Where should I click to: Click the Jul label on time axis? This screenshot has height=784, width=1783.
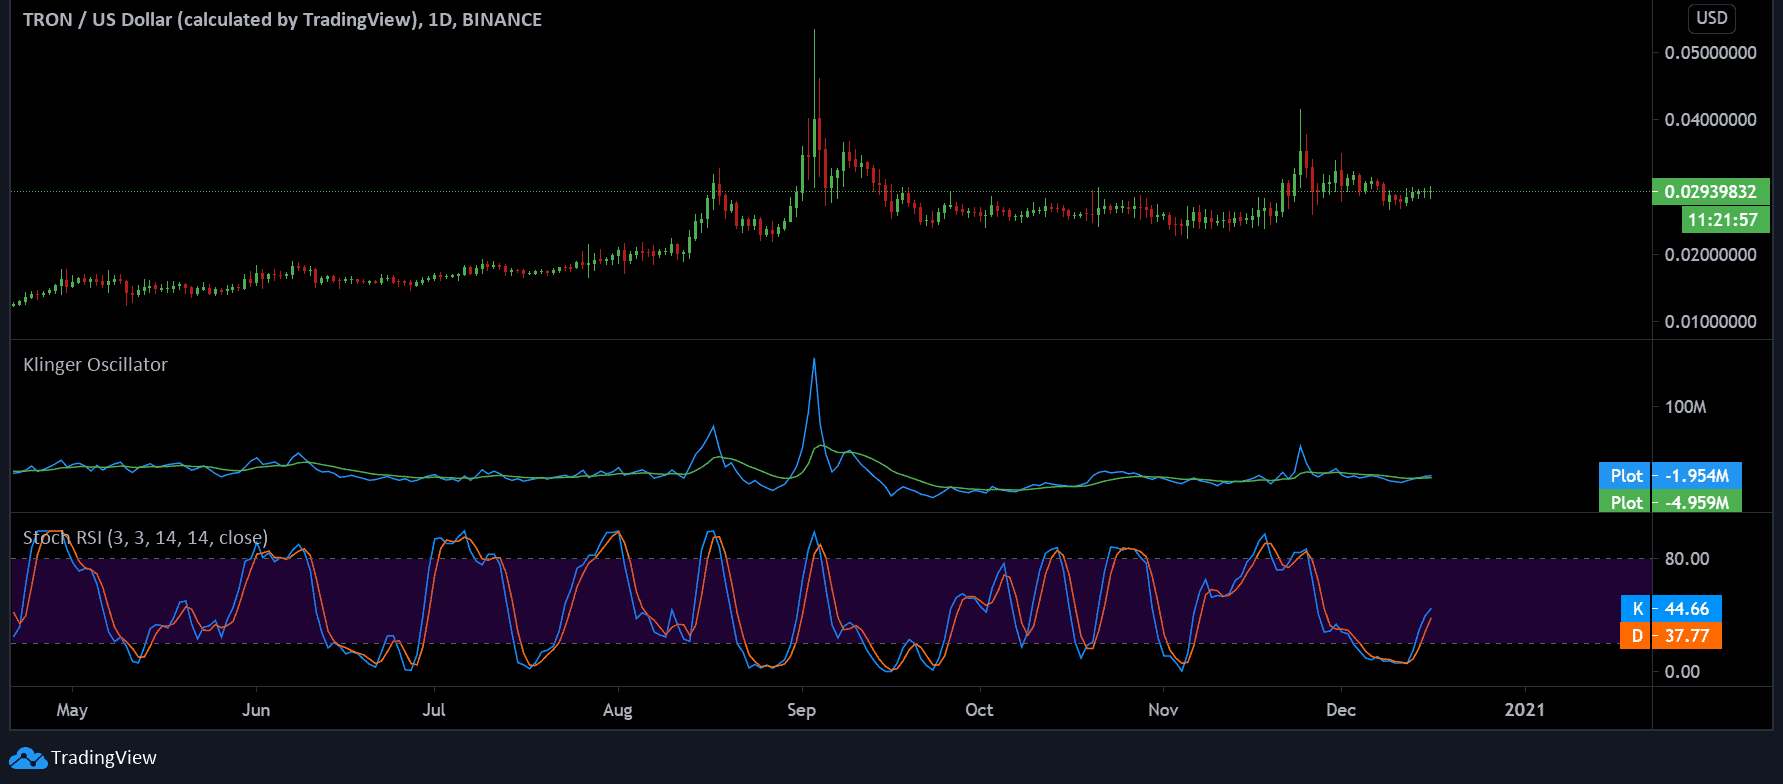434,710
